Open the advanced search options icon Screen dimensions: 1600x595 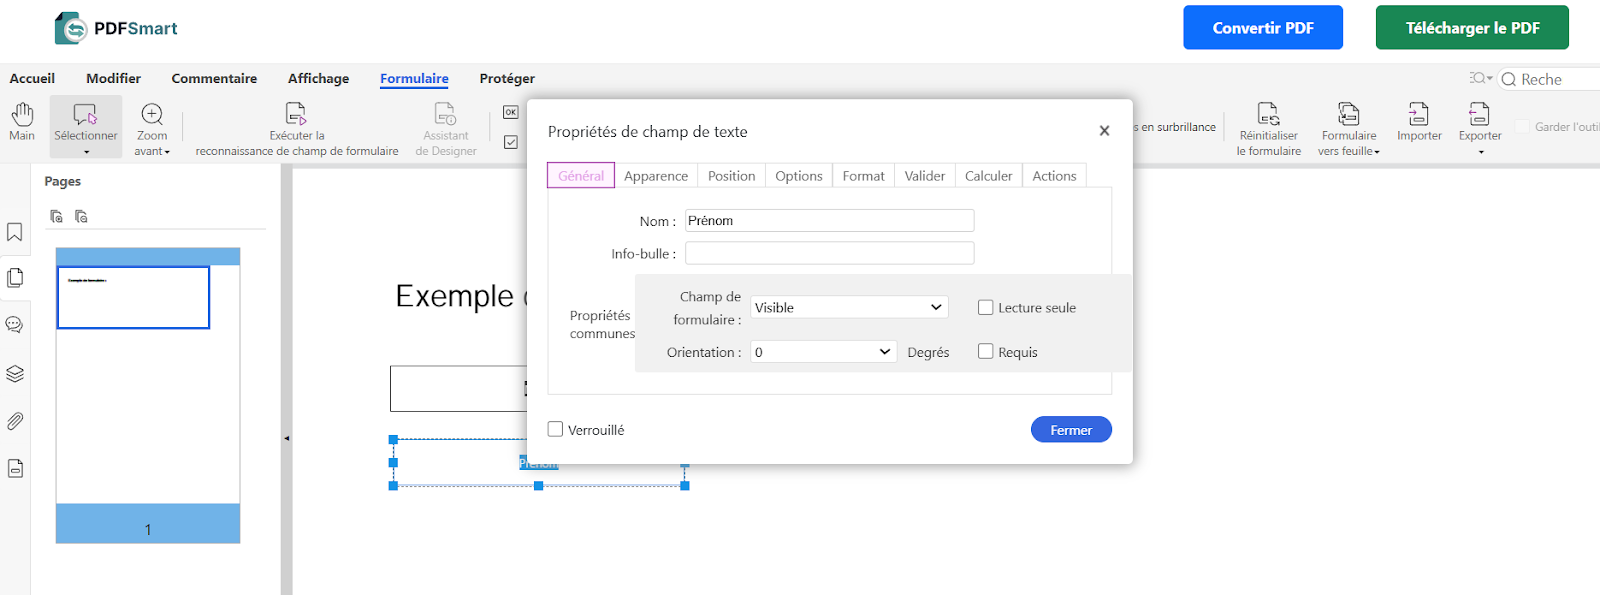[x=1480, y=78]
